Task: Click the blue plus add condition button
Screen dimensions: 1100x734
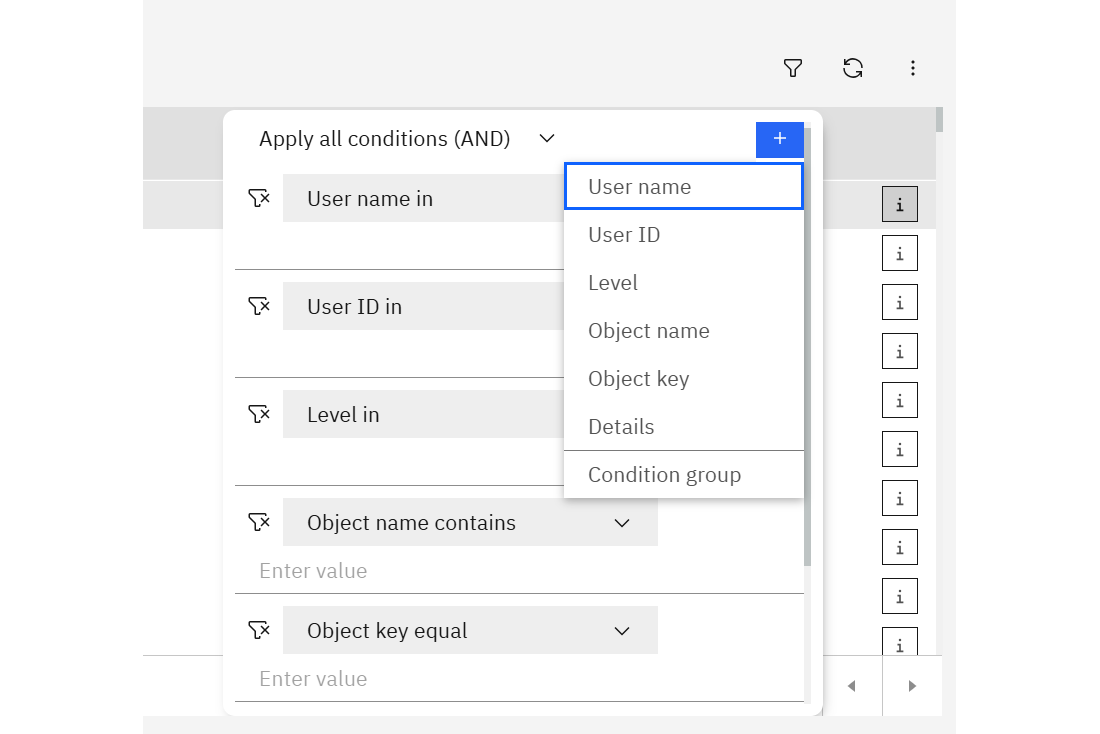Action: tap(780, 139)
